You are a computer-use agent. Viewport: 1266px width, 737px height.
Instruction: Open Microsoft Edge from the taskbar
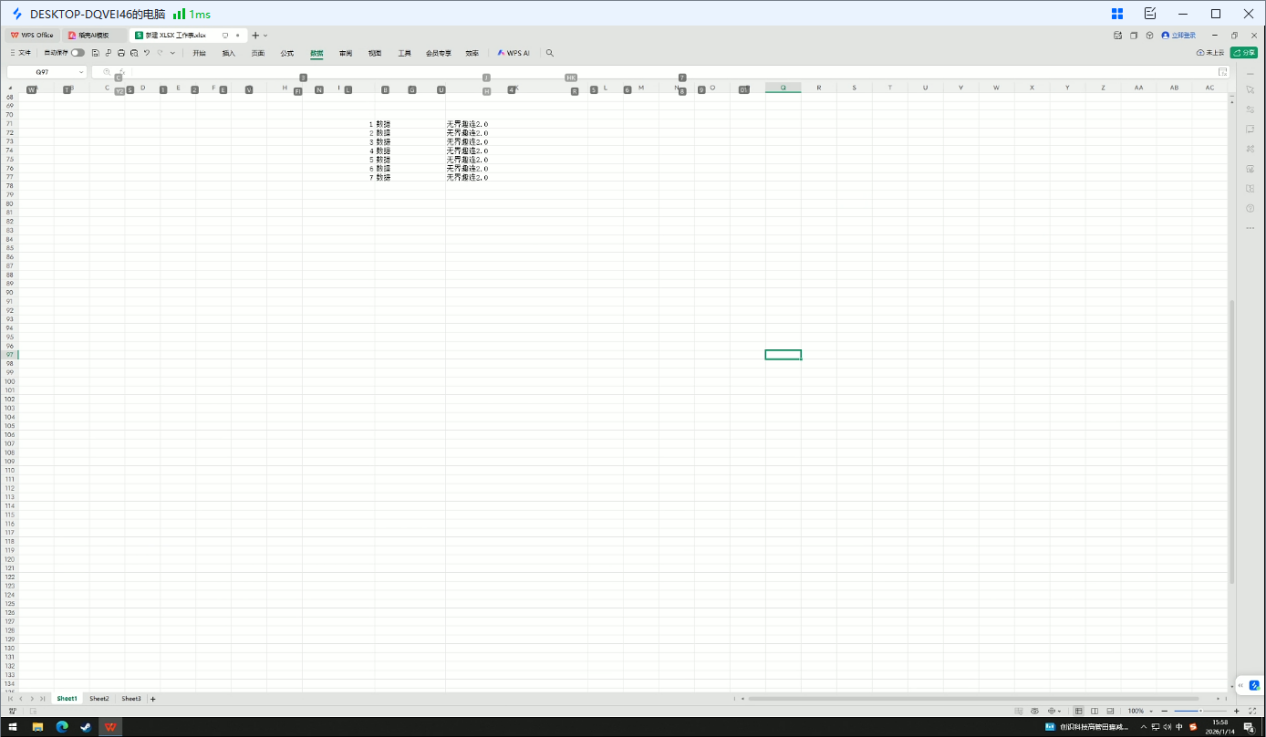point(61,727)
